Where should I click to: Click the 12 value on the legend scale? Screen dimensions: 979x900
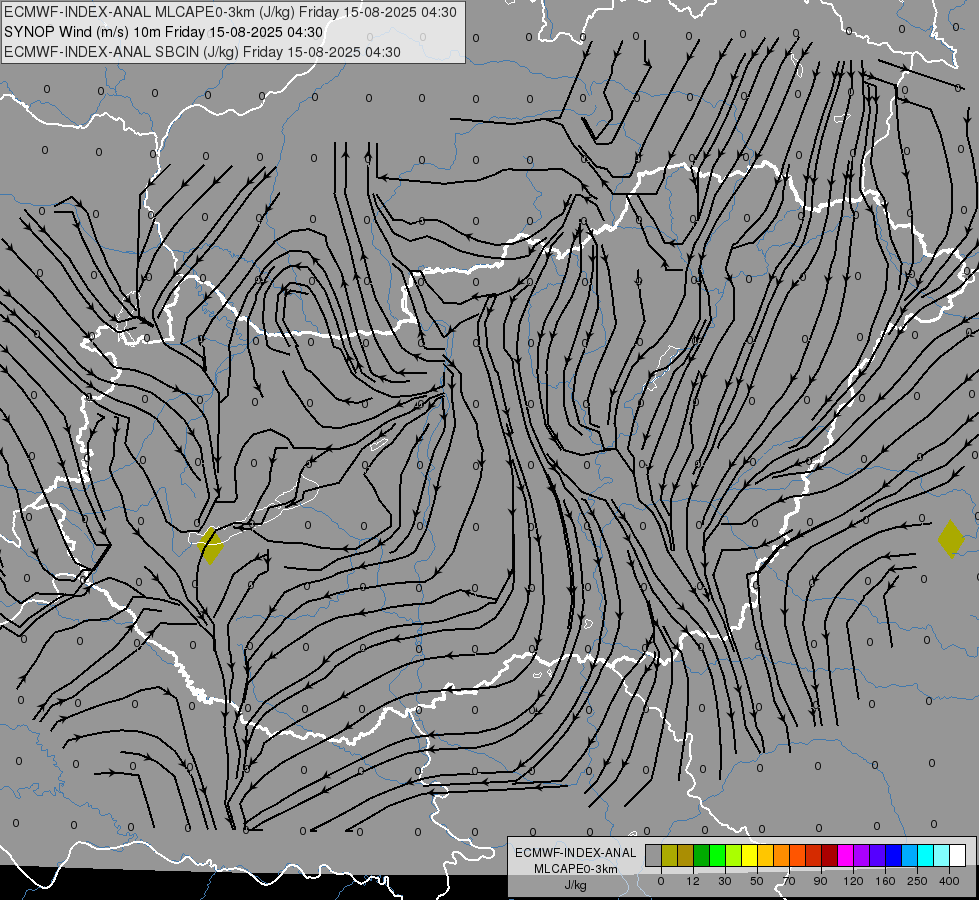(693, 881)
